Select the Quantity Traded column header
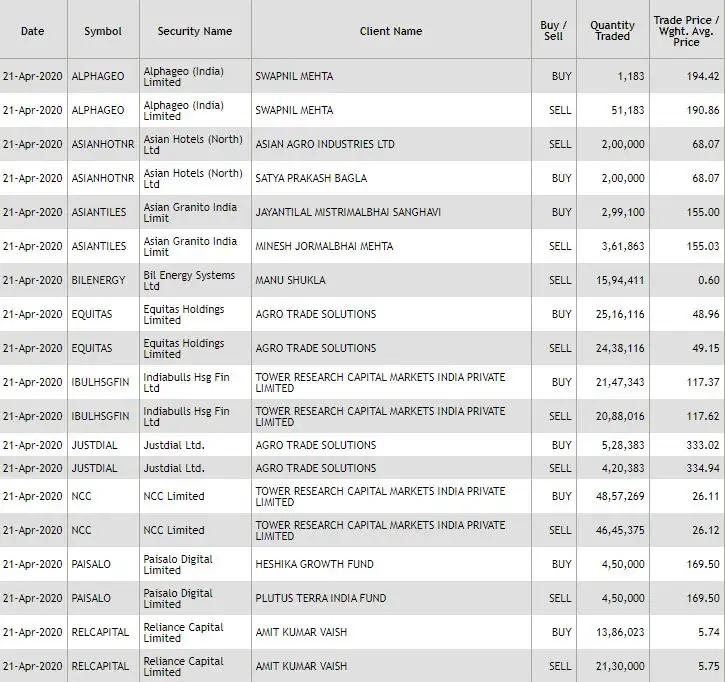This screenshot has width=725, height=682. pyautogui.click(x=612, y=31)
